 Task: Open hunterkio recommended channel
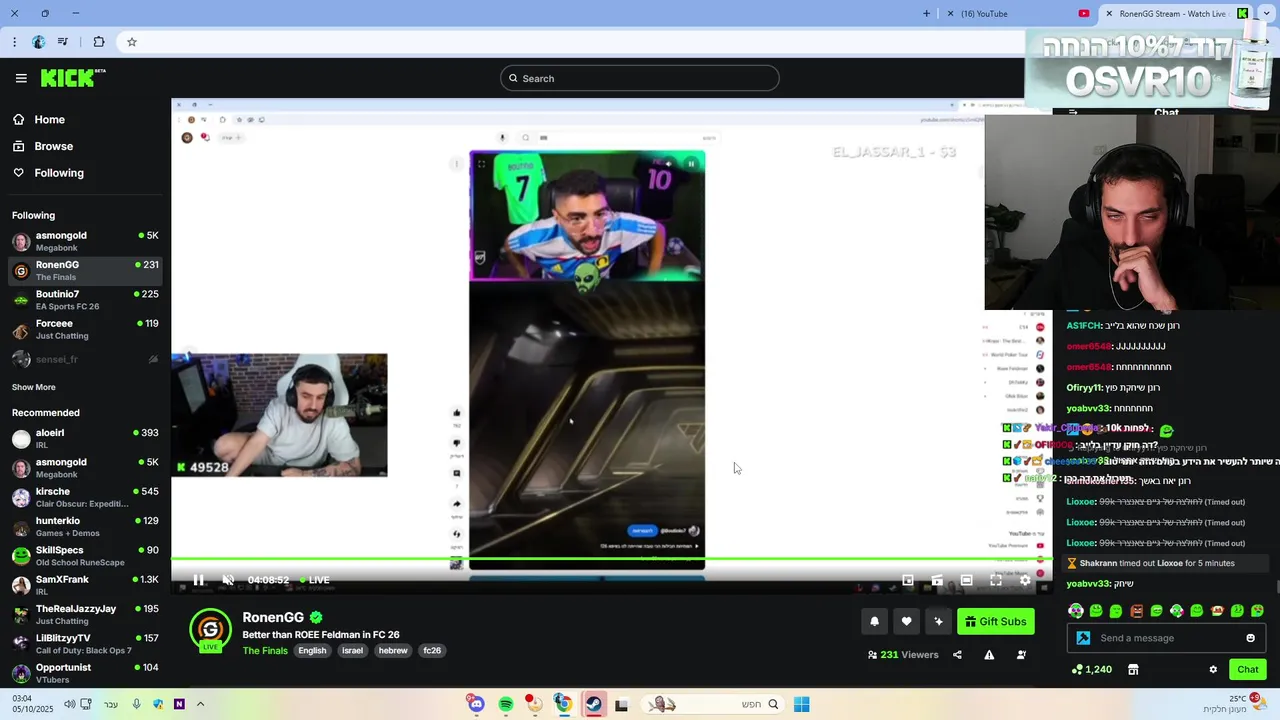(x=85, y=526)
